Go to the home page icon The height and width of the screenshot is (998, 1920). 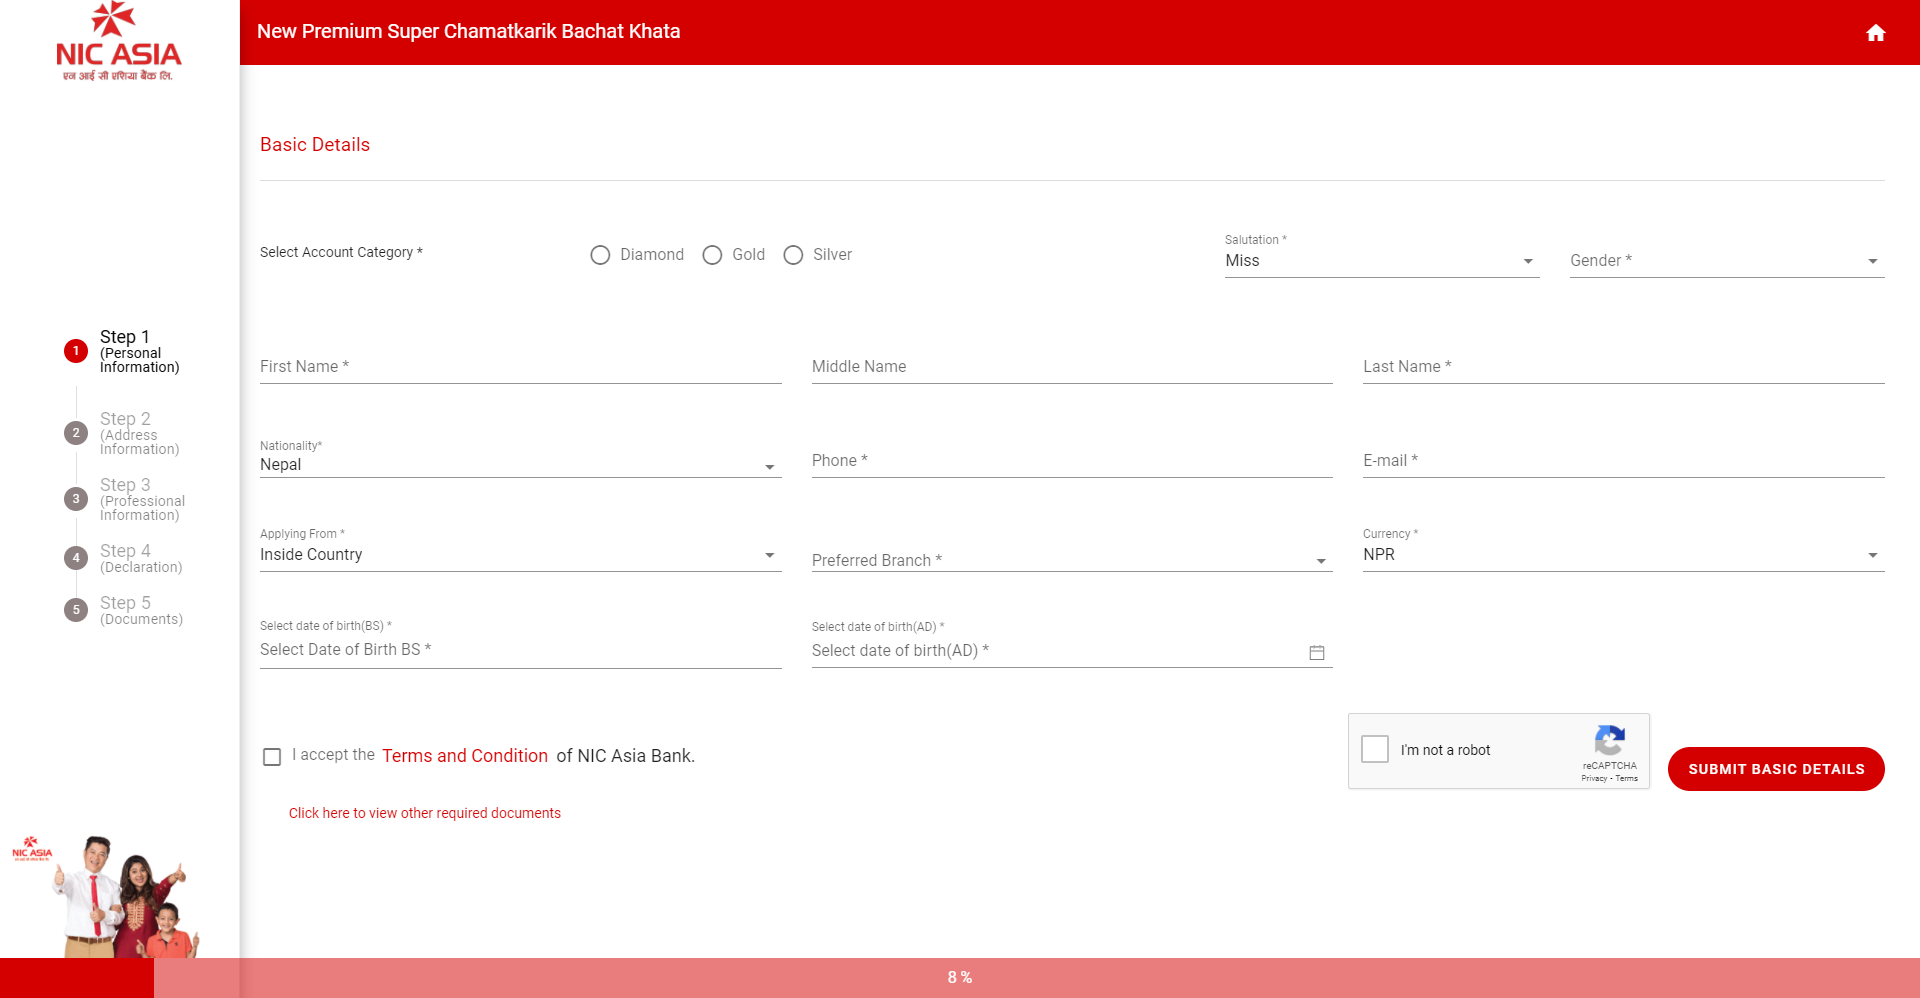1875,33
